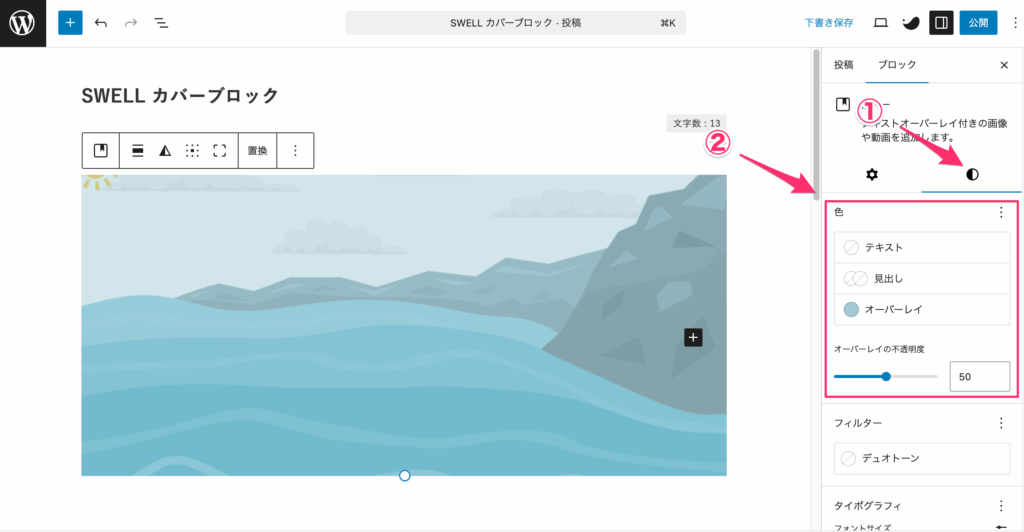Image resolution: width=1024 pixels, height=532 pixels.
Task: Click the 文字数：13 character count badge
Action: [x=696, y=123]
